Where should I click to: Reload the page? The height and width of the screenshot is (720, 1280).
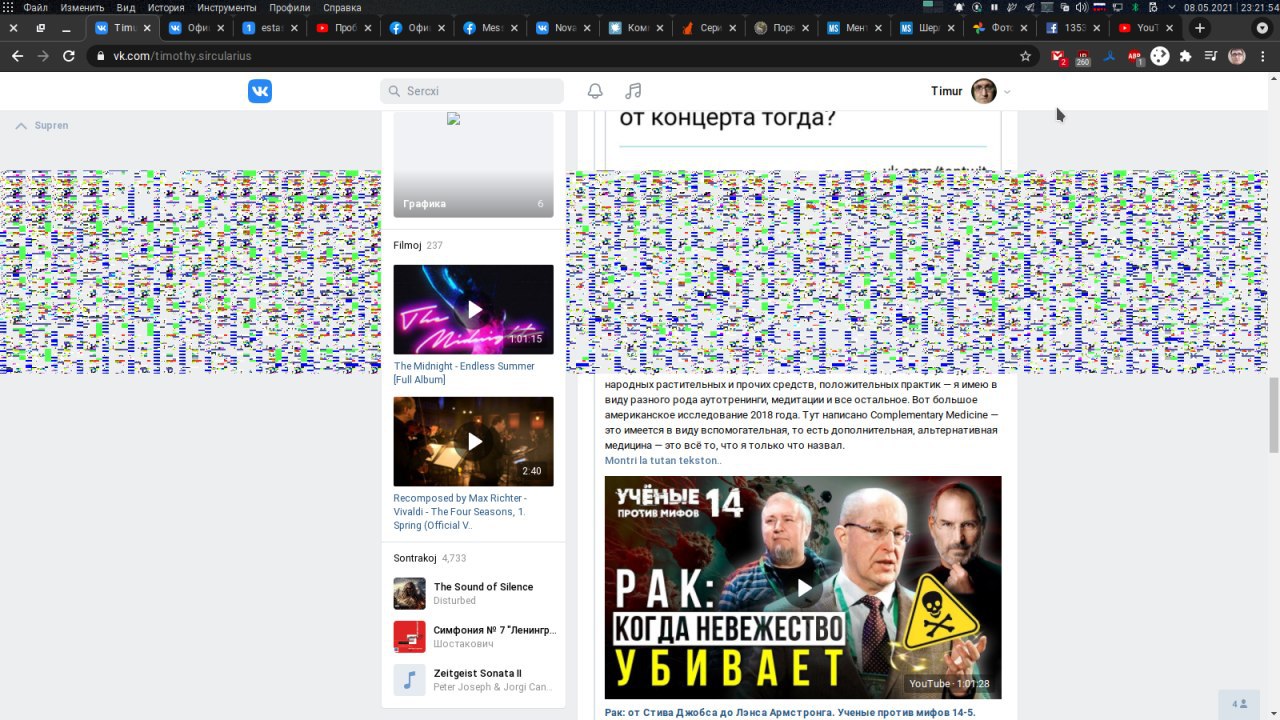[x=69, y=56]
